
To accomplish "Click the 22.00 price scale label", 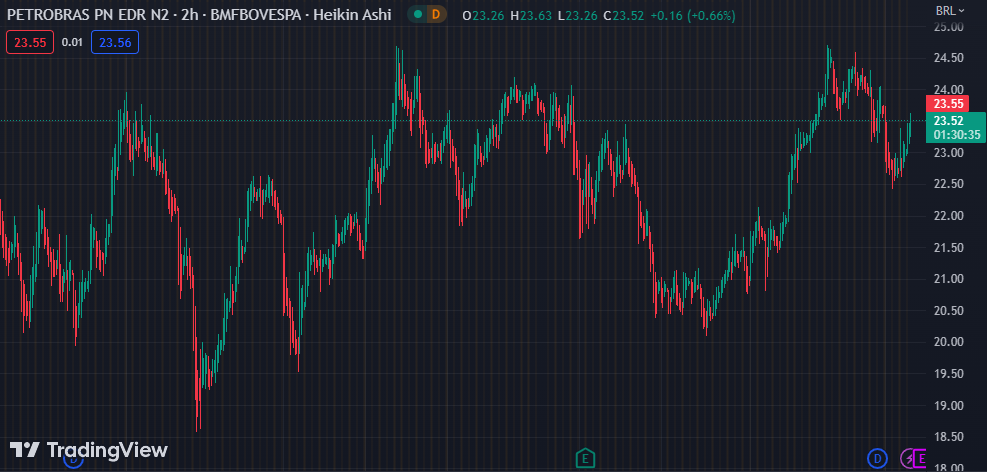I will (949, 216).
